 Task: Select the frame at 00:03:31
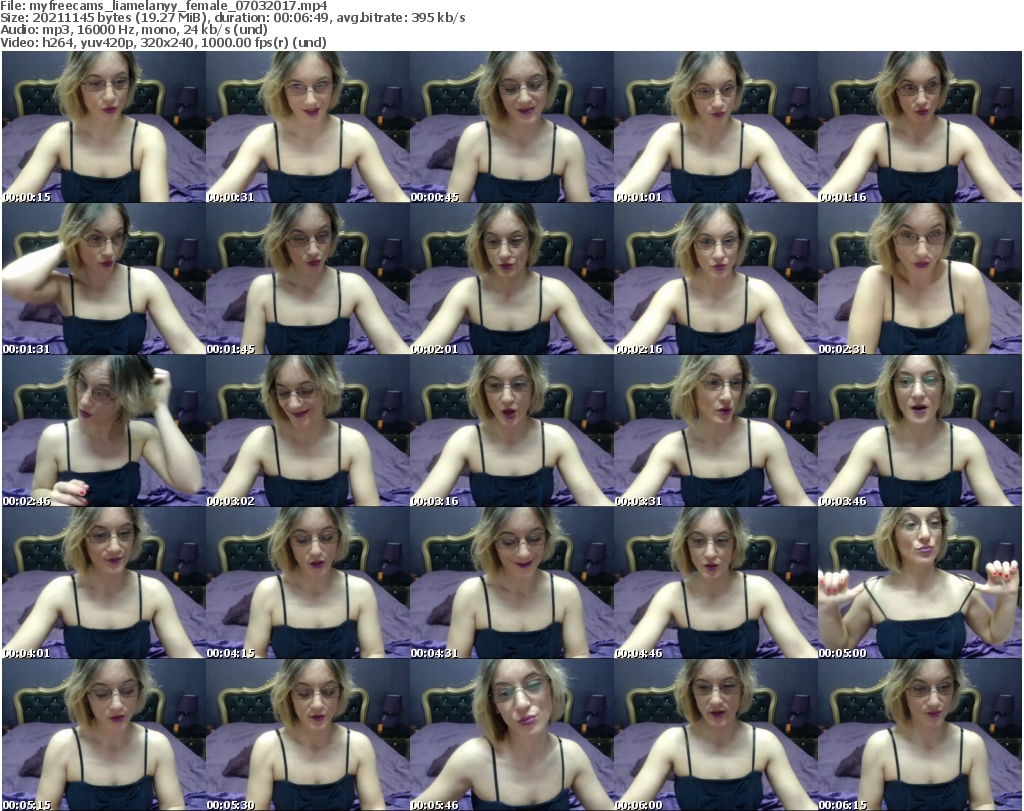(x=716, y=431)
